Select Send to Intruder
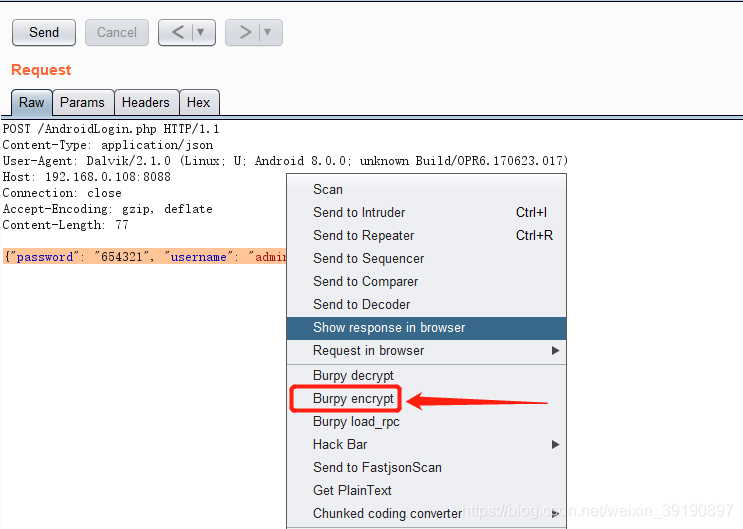This screenshot has width=743, height=529. pyautogui.click(x=426, y=212)
